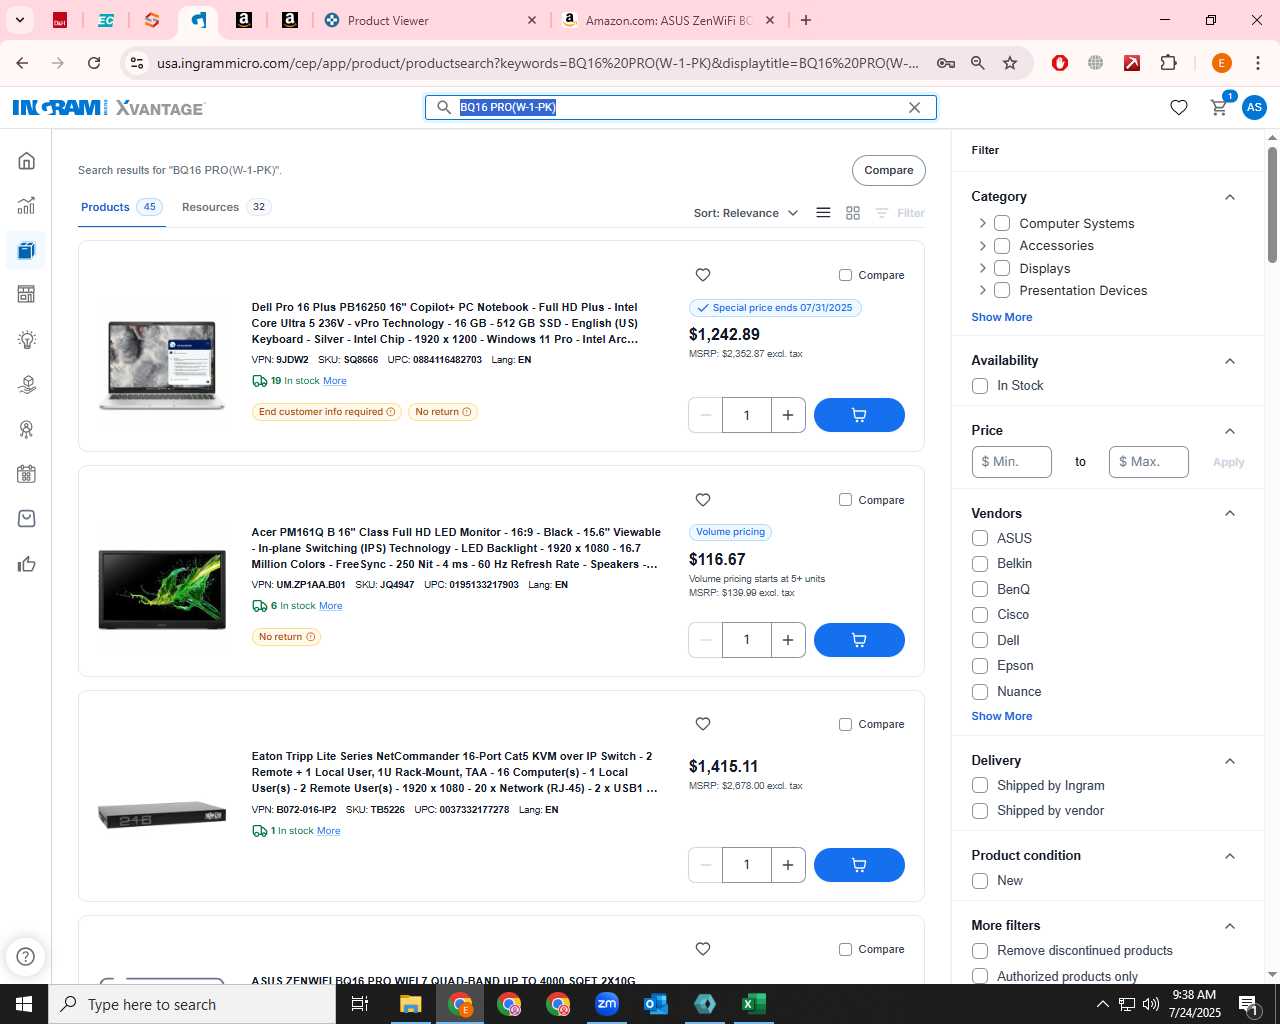This screenshot has width=1280, height=1024.
Task: Collapse the More filters section
Action: 1230,926
